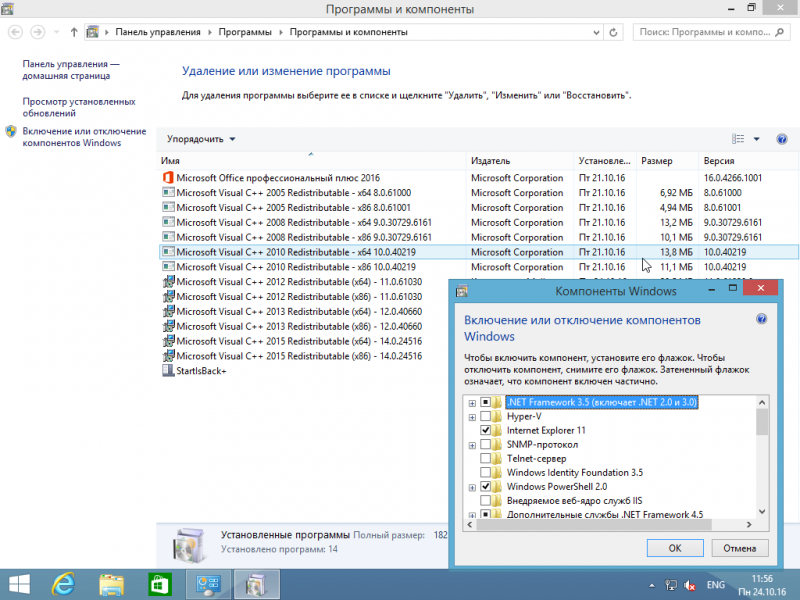800x600 pixels.
Task: Click the horizontal scrollbar in components list
Action: 593,524
